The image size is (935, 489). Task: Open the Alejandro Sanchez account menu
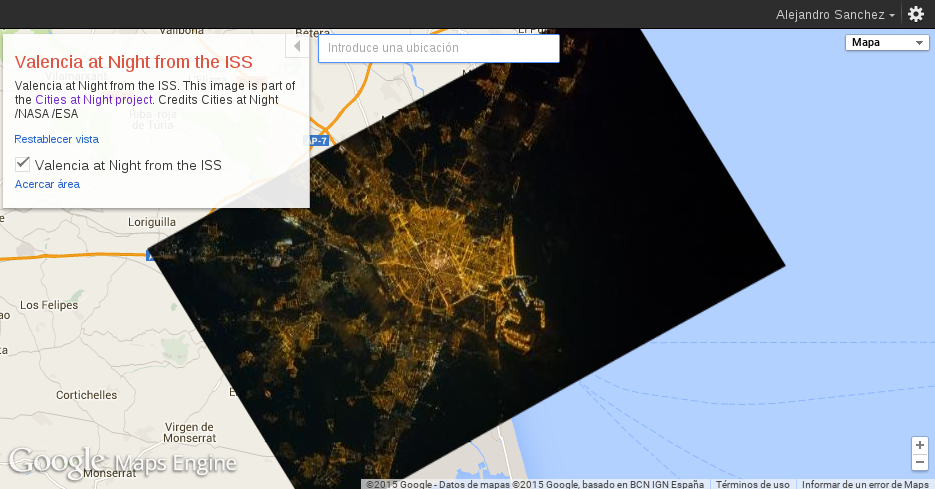pos(835,14)
